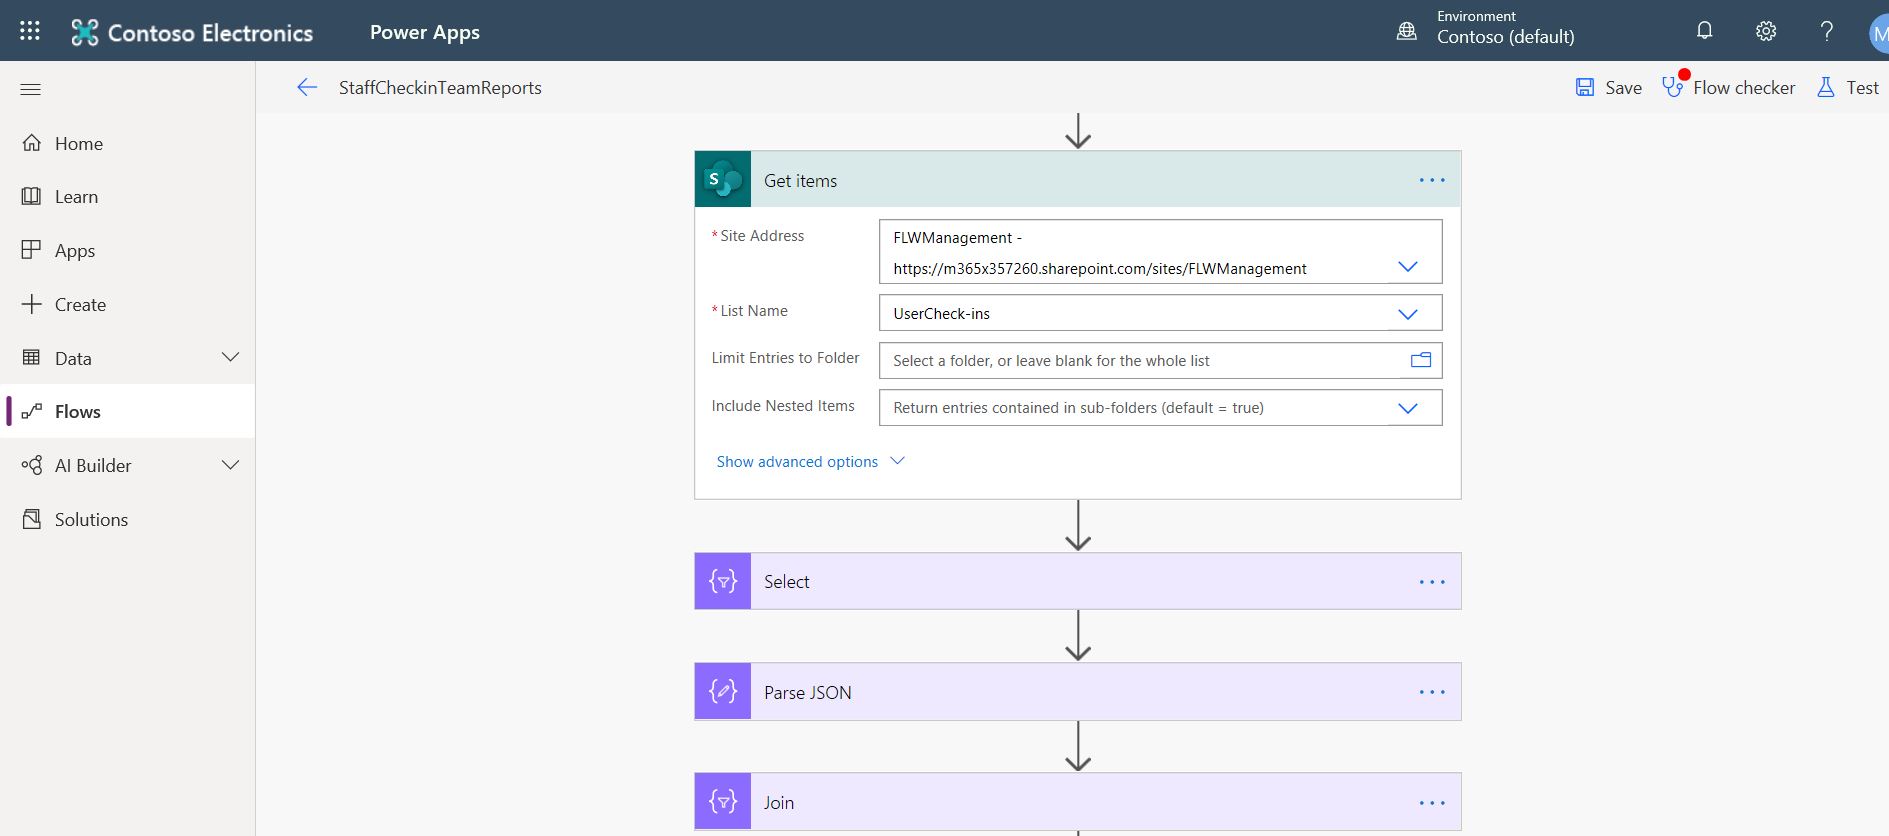Screen dimensions: 1889x836
Task: Open notifications bell icon
Action: [1705, 31]
